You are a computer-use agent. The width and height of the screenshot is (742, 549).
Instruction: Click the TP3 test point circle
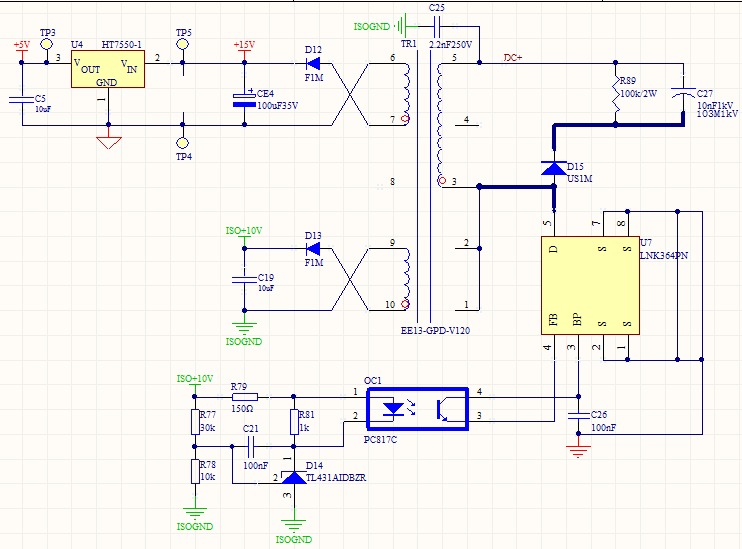tap(46, 44)
